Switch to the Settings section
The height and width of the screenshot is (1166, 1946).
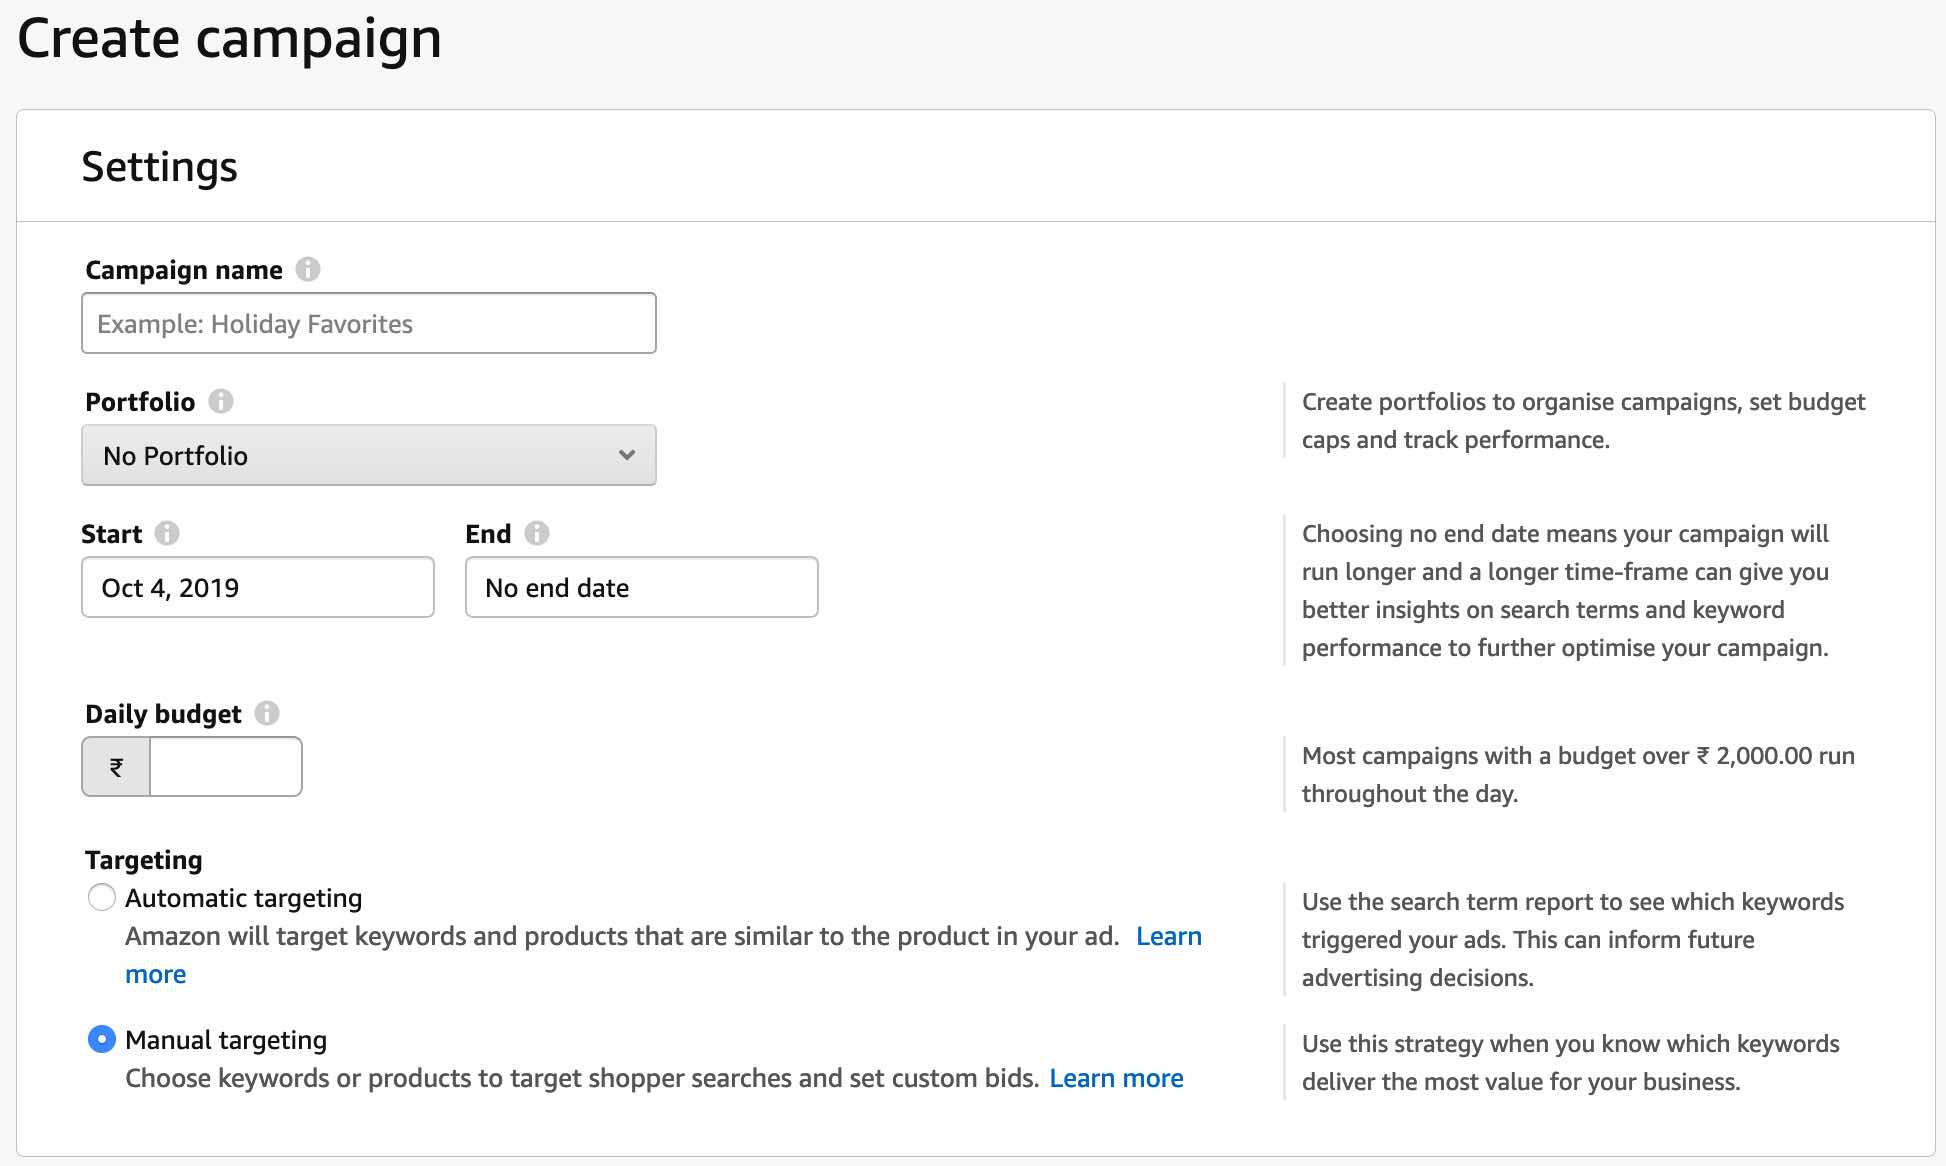(x=160, y=166)
